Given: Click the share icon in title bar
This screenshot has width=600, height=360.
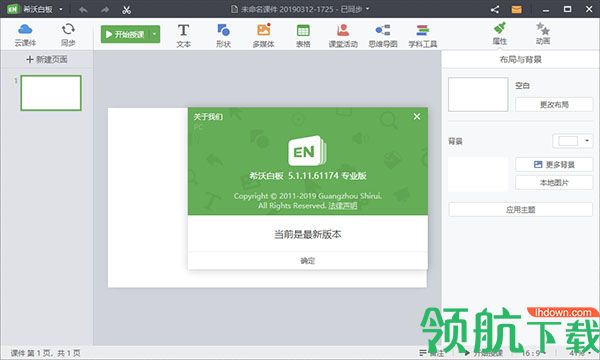Looking at the screenshot, I should click(495, 9).
